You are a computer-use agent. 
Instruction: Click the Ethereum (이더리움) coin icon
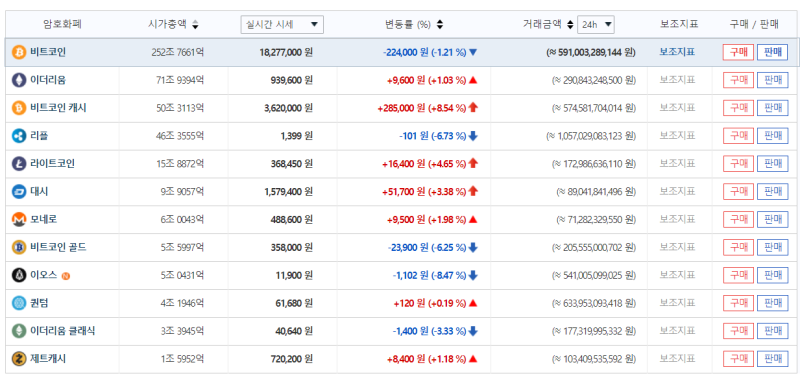19,80
